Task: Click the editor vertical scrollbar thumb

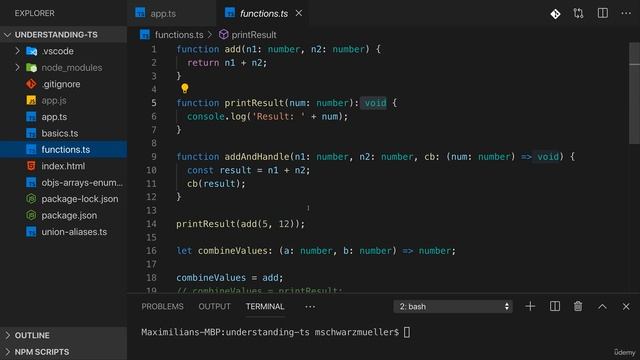Action: click(634, 93)
